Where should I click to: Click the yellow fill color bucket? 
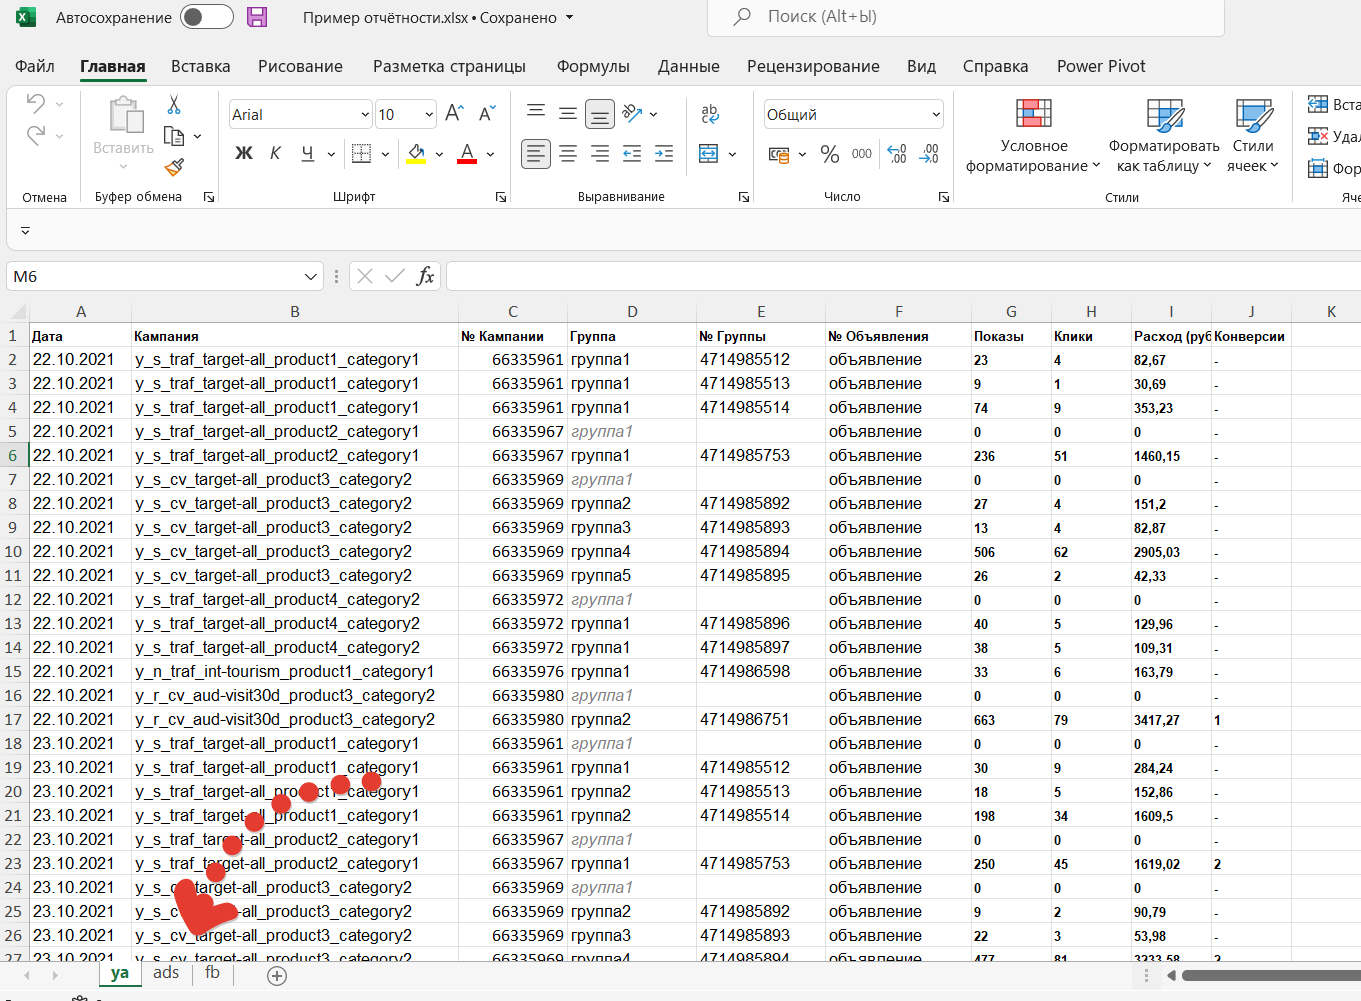coord(416,154)
